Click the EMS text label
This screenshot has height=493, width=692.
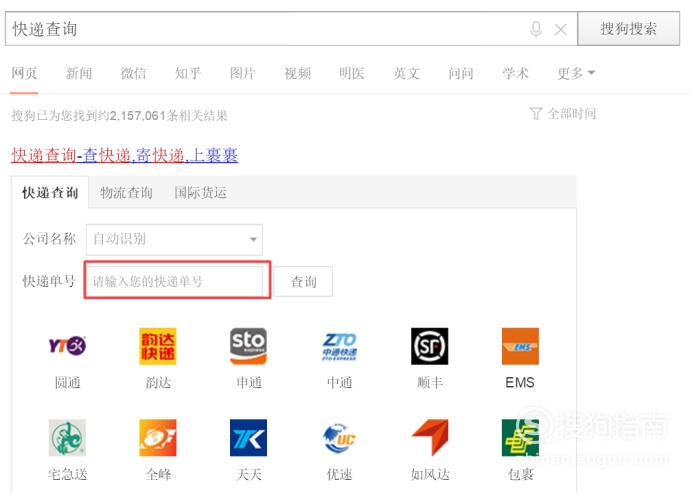point(520,382)
